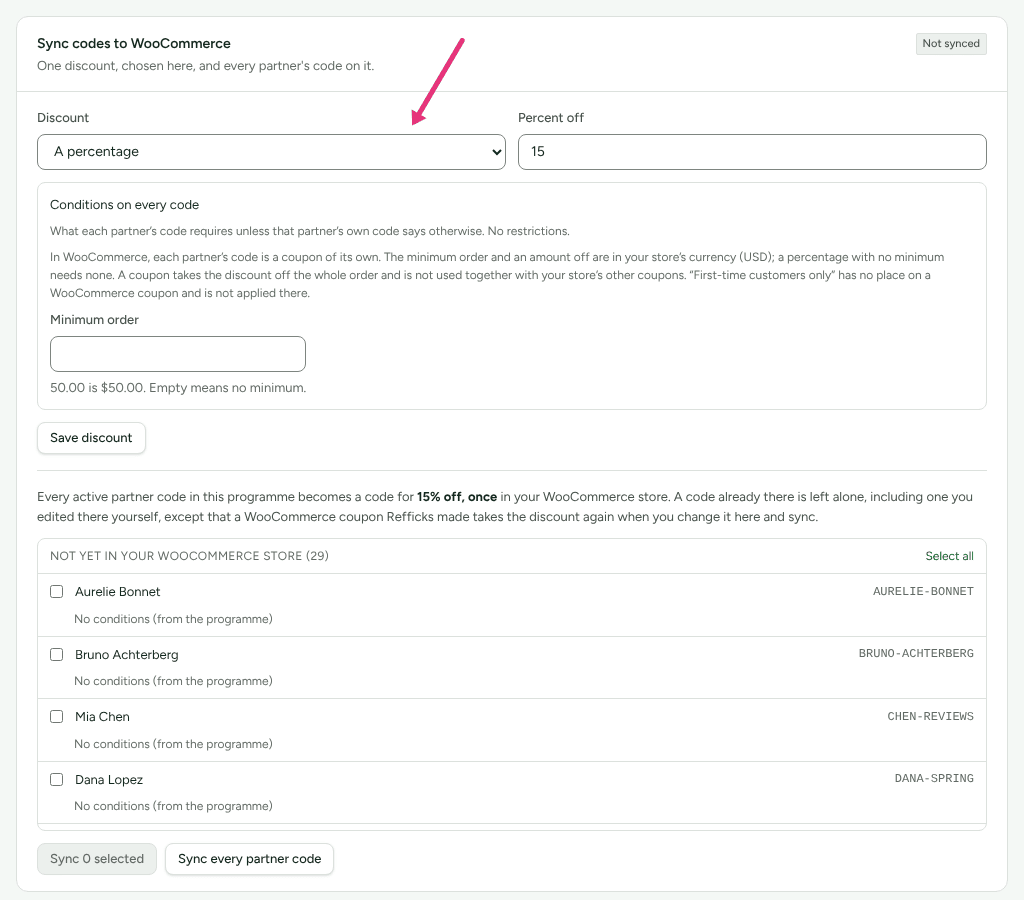Viewport: 1024px width, 900px height.
Task: Open the Discount type dropdown
Action: click(x=271, y=152)
